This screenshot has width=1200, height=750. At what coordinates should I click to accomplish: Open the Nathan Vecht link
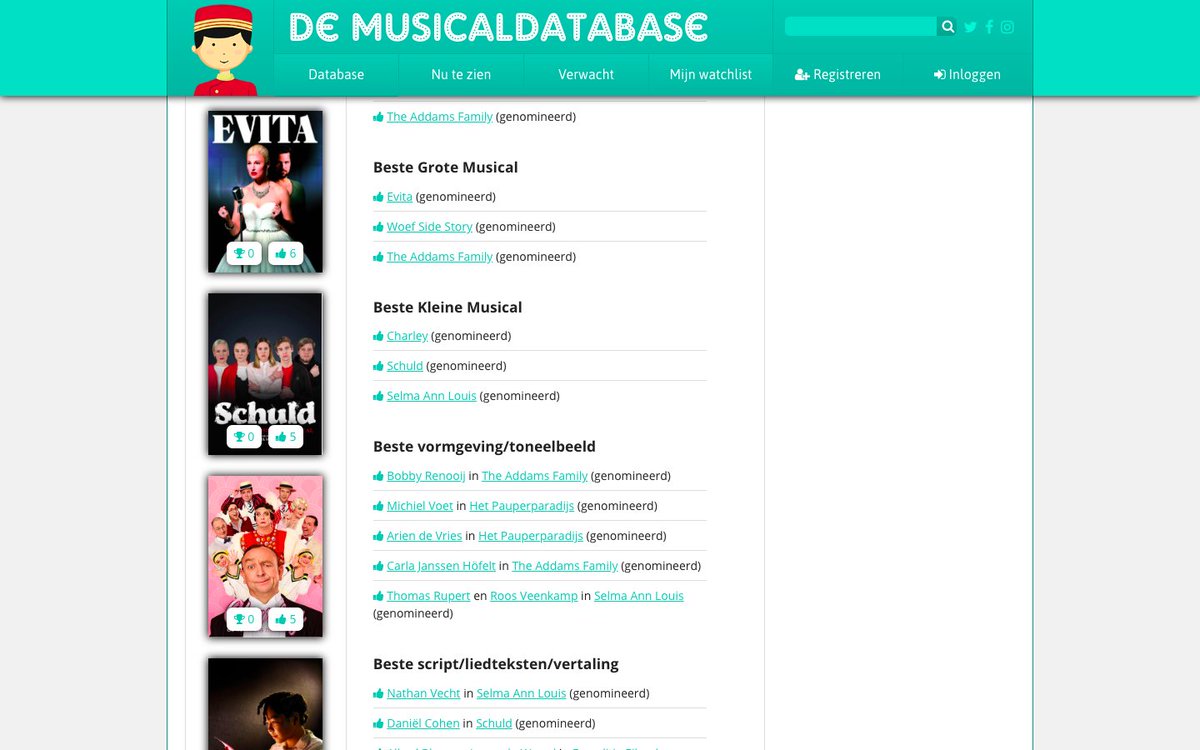click(x=424, y=694)
